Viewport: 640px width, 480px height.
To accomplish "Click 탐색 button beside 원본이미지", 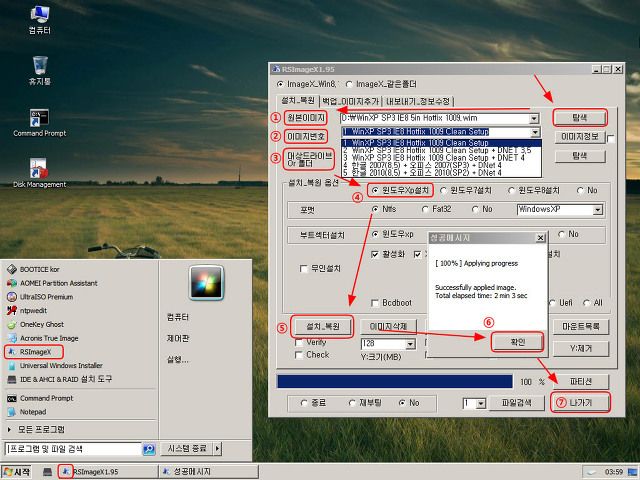I will click(580, 118).
